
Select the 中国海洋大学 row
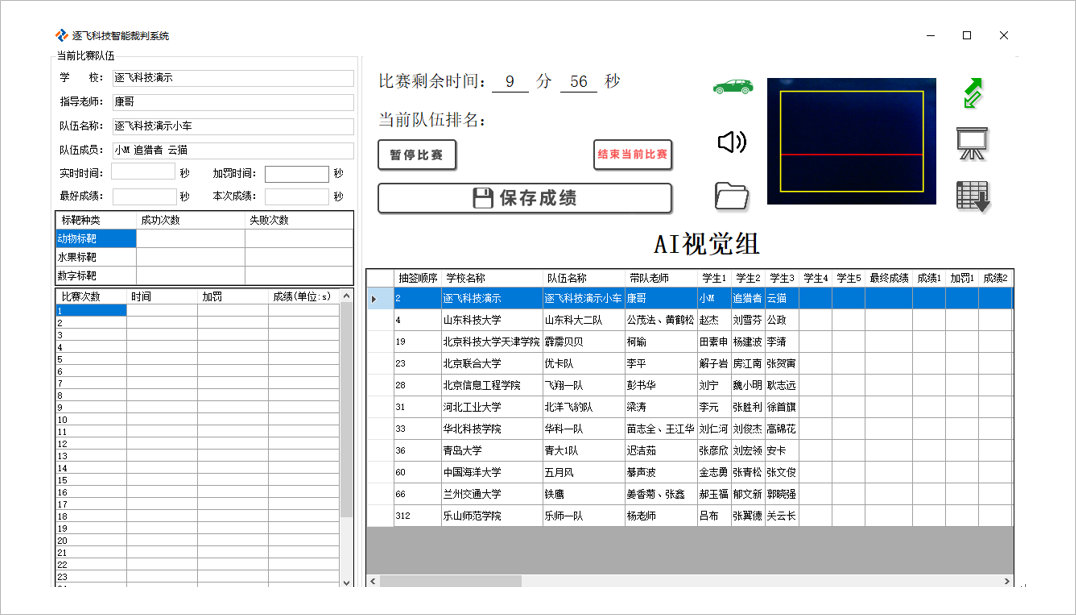690,472
